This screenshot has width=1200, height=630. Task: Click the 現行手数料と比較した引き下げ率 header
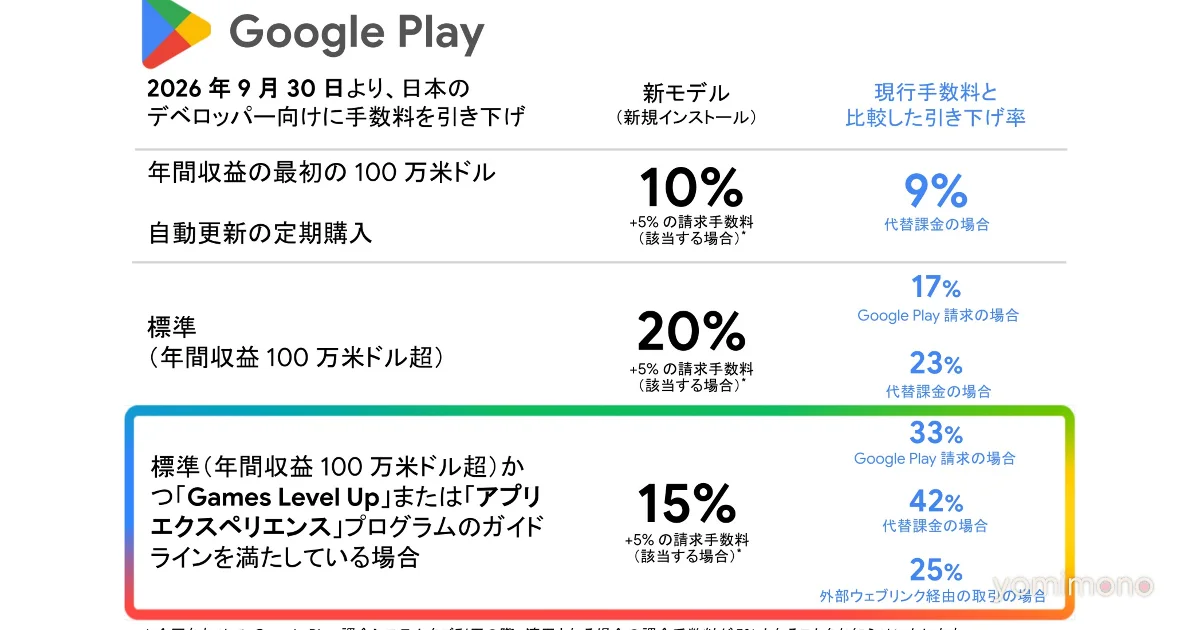coord(935,105)
